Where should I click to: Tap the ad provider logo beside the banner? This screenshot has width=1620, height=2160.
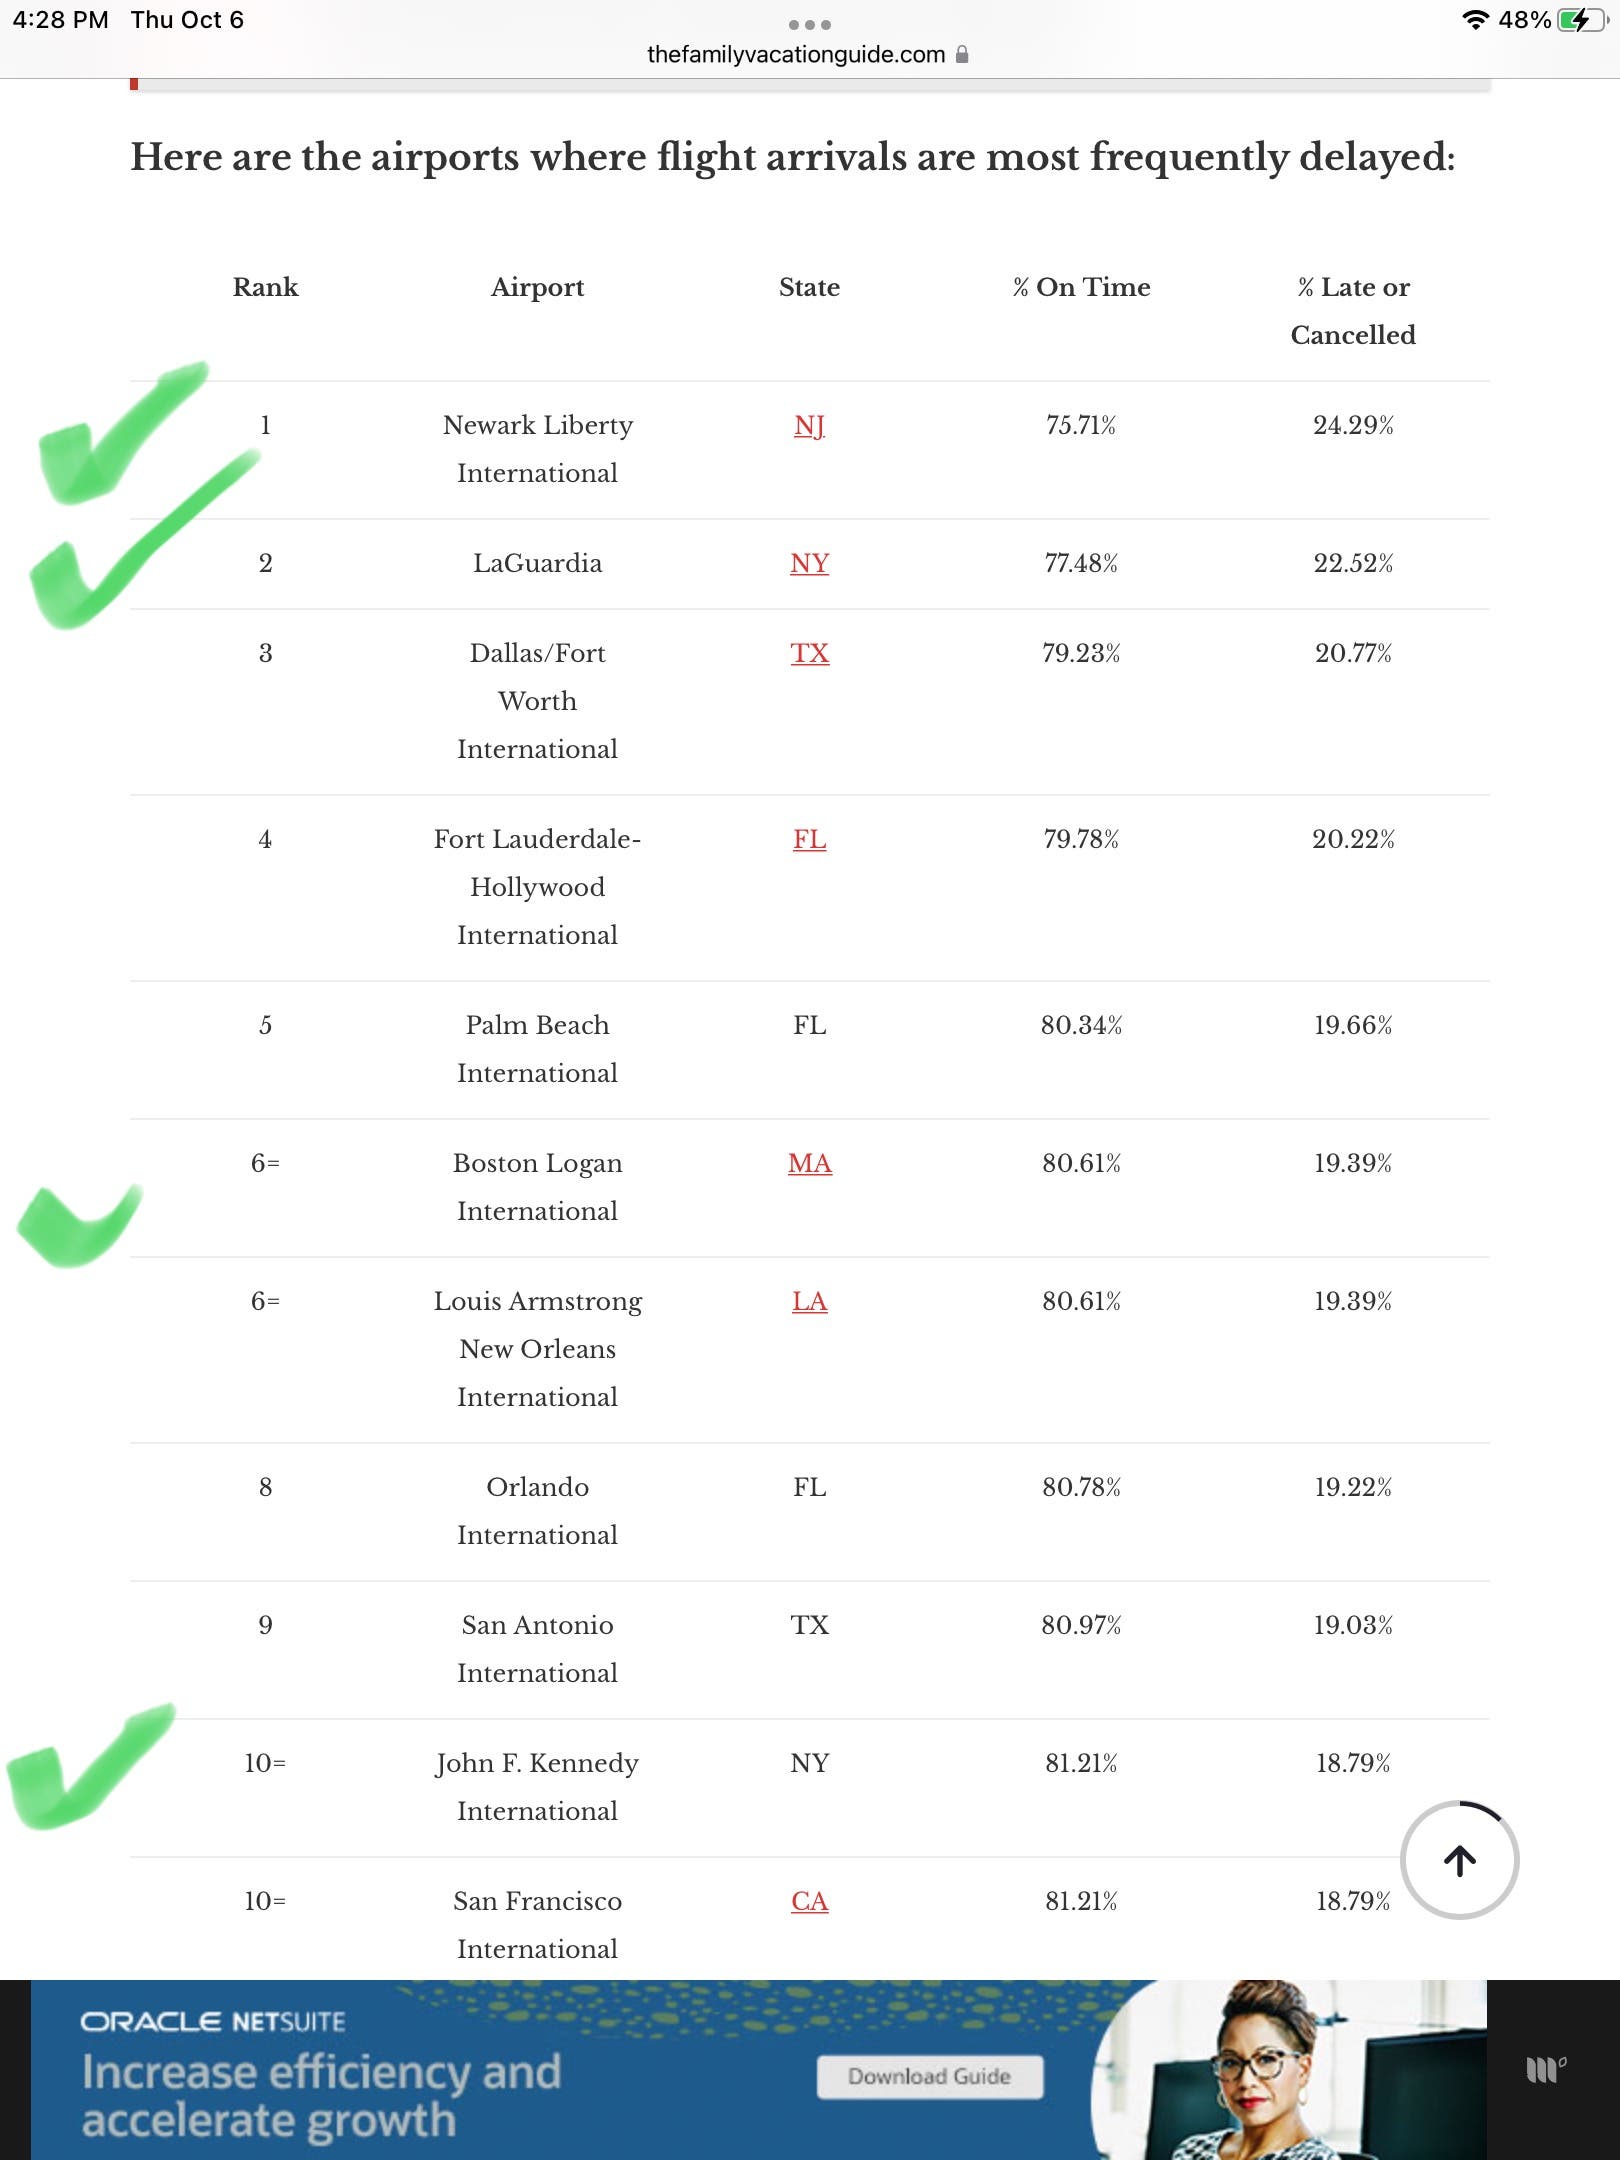tap(1545, 2069)
